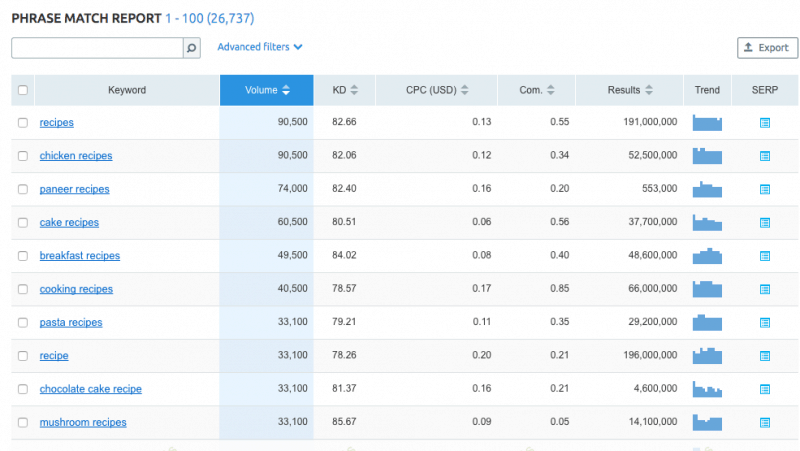Check the box for chocolate cake recipe

pyautogui.click(x=23, y=389)
